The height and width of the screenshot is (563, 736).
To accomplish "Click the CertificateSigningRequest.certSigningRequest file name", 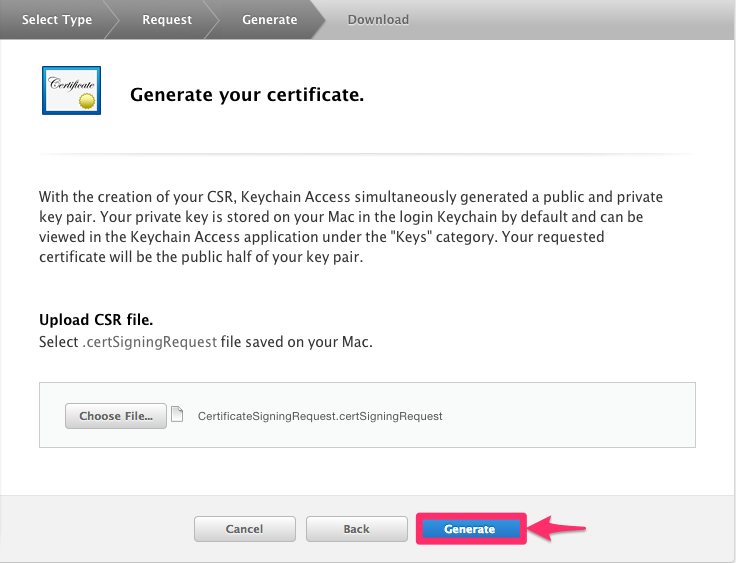I will [320, 416].
